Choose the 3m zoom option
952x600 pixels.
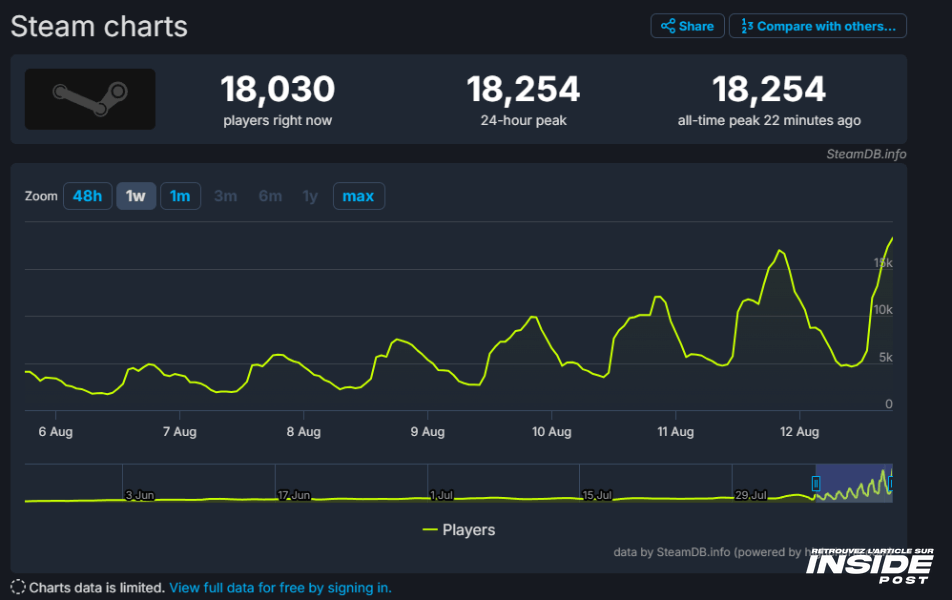point(226,196)
